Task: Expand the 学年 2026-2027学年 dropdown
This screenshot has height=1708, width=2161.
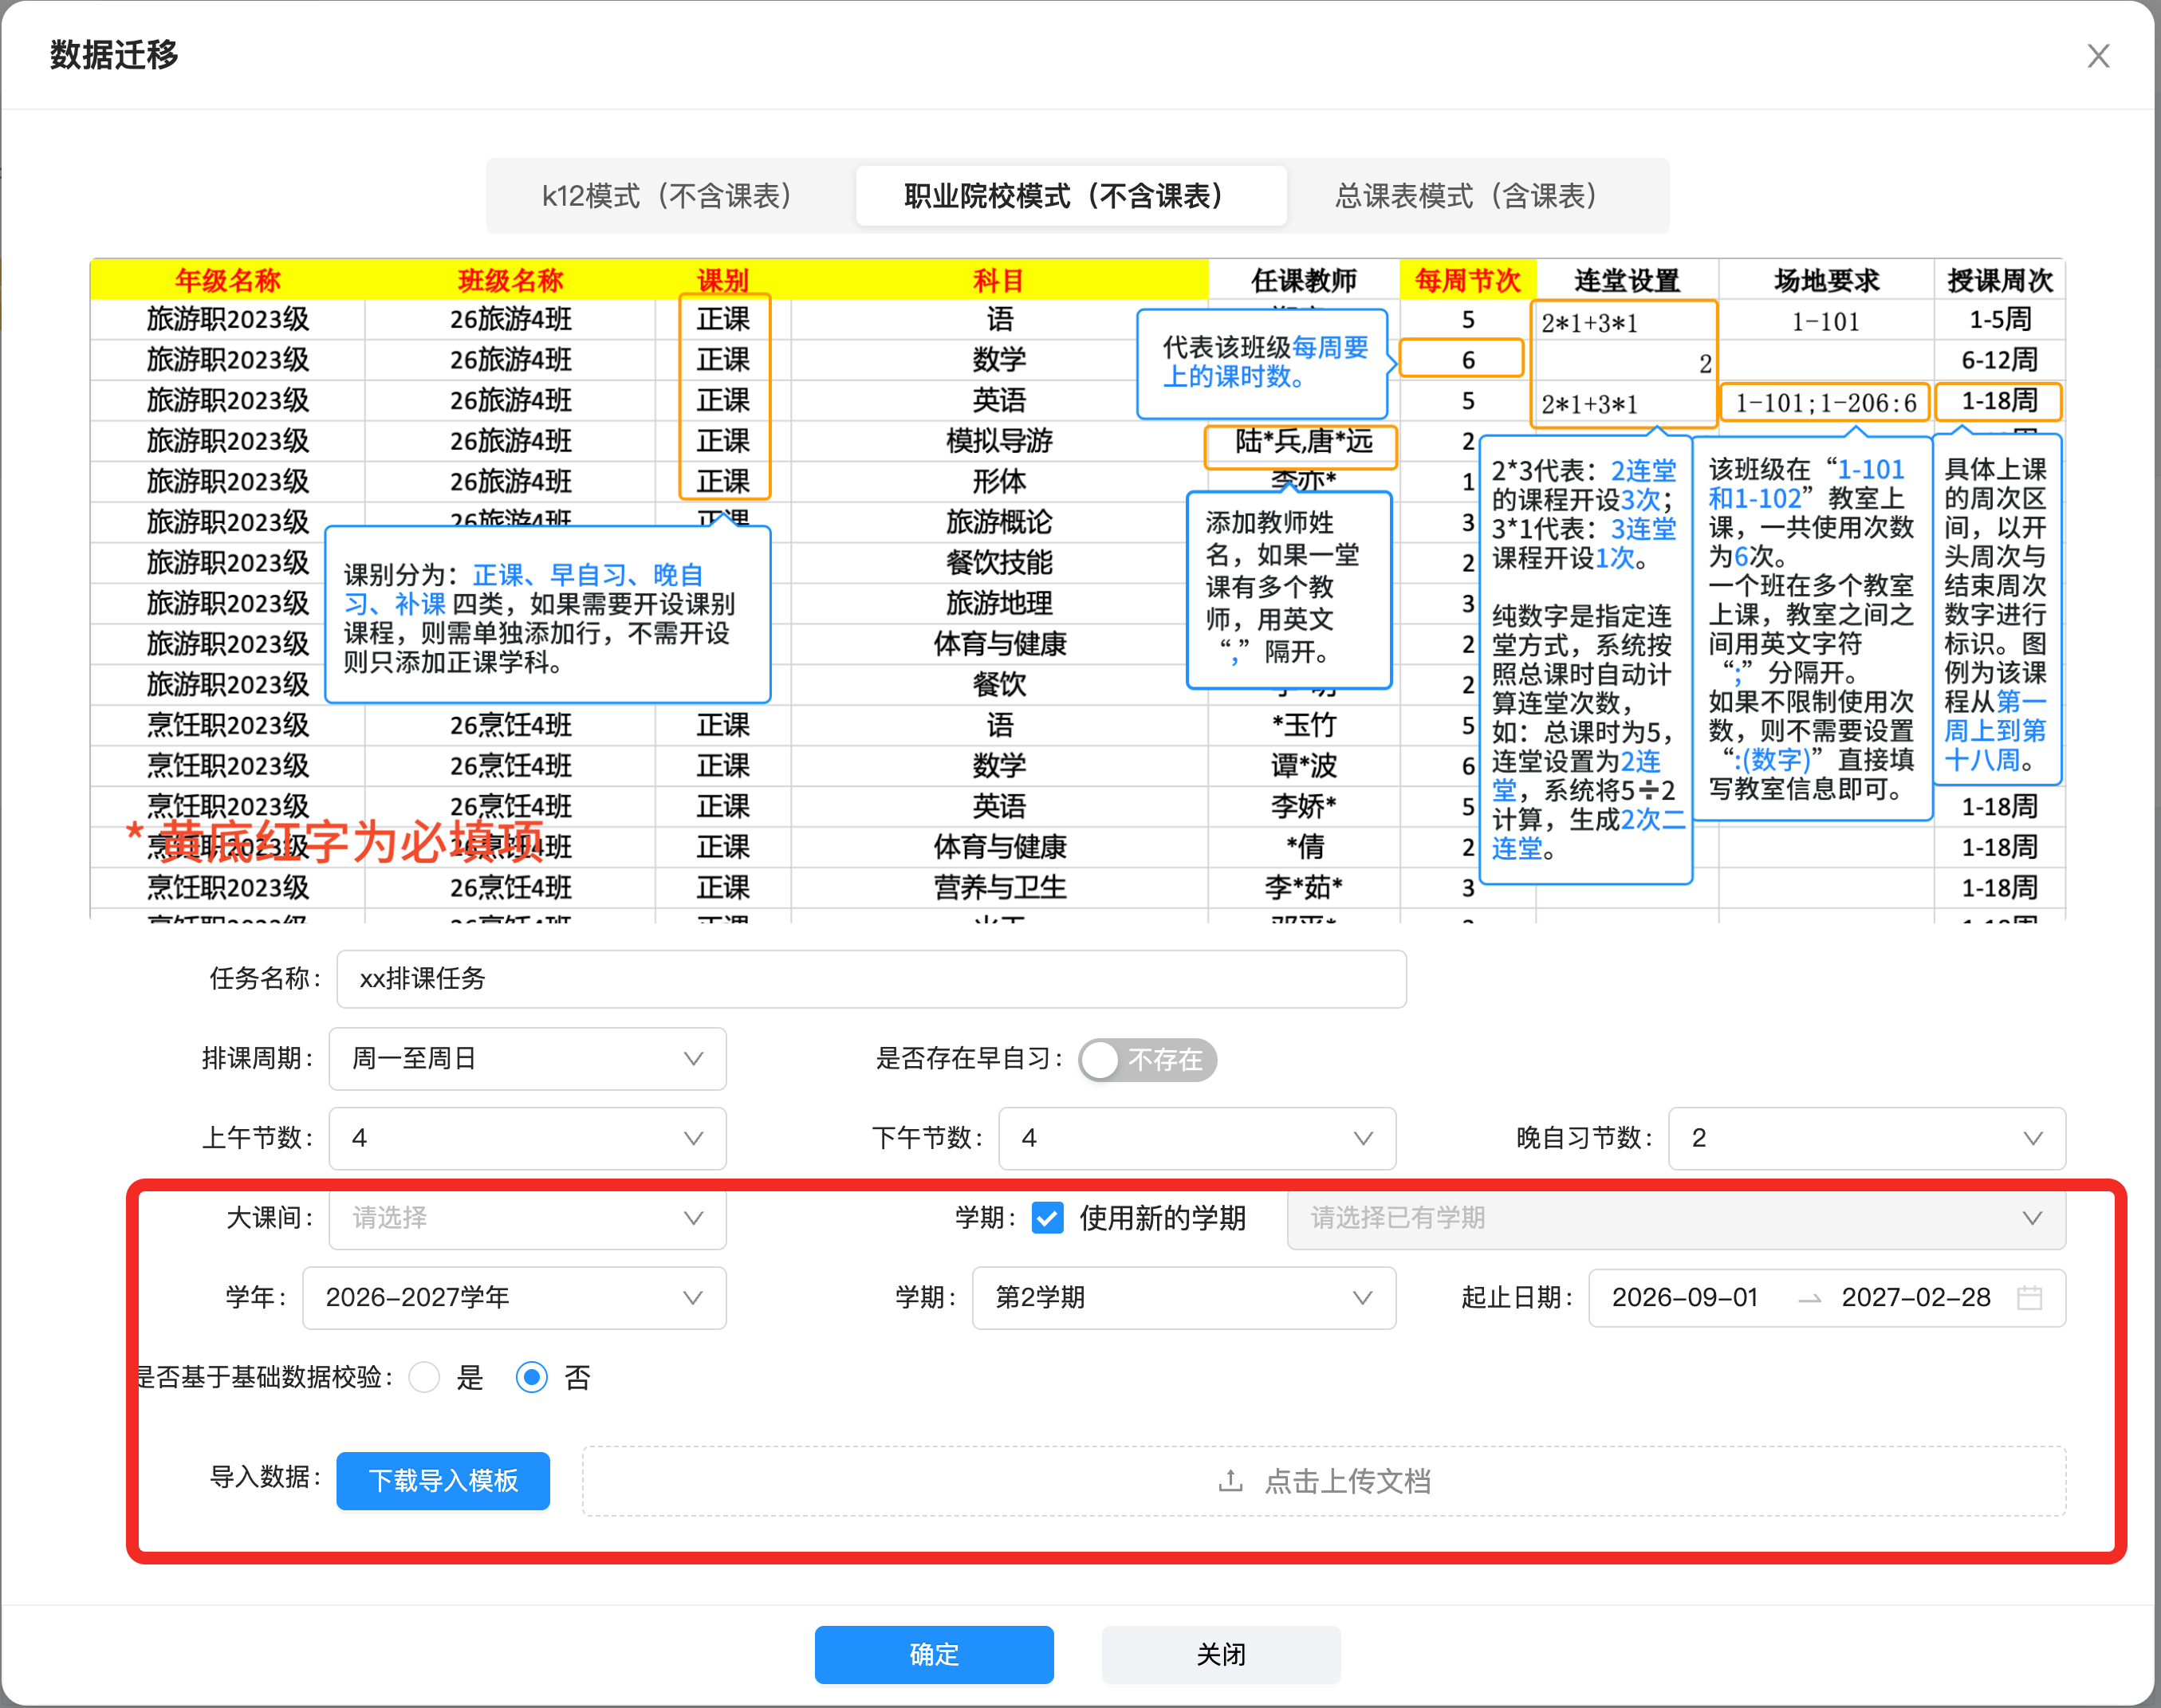Action: click(x=514, y=1298)
